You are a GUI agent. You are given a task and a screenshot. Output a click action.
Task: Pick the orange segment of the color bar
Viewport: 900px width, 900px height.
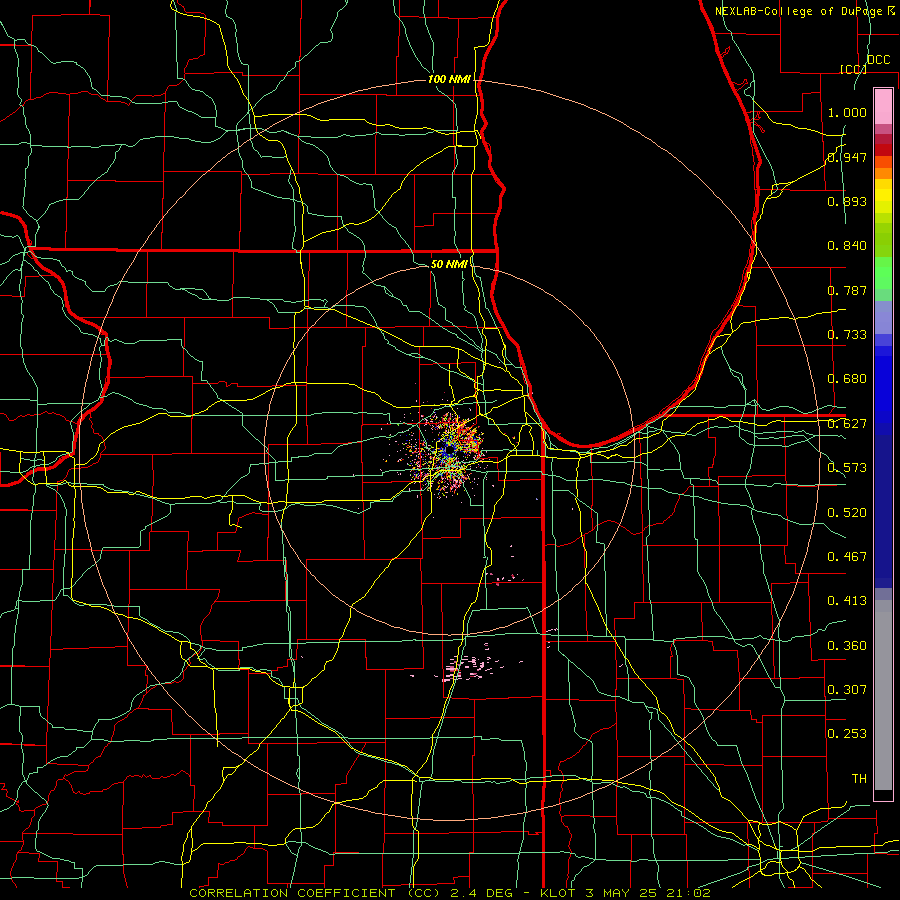pos(883,173)
